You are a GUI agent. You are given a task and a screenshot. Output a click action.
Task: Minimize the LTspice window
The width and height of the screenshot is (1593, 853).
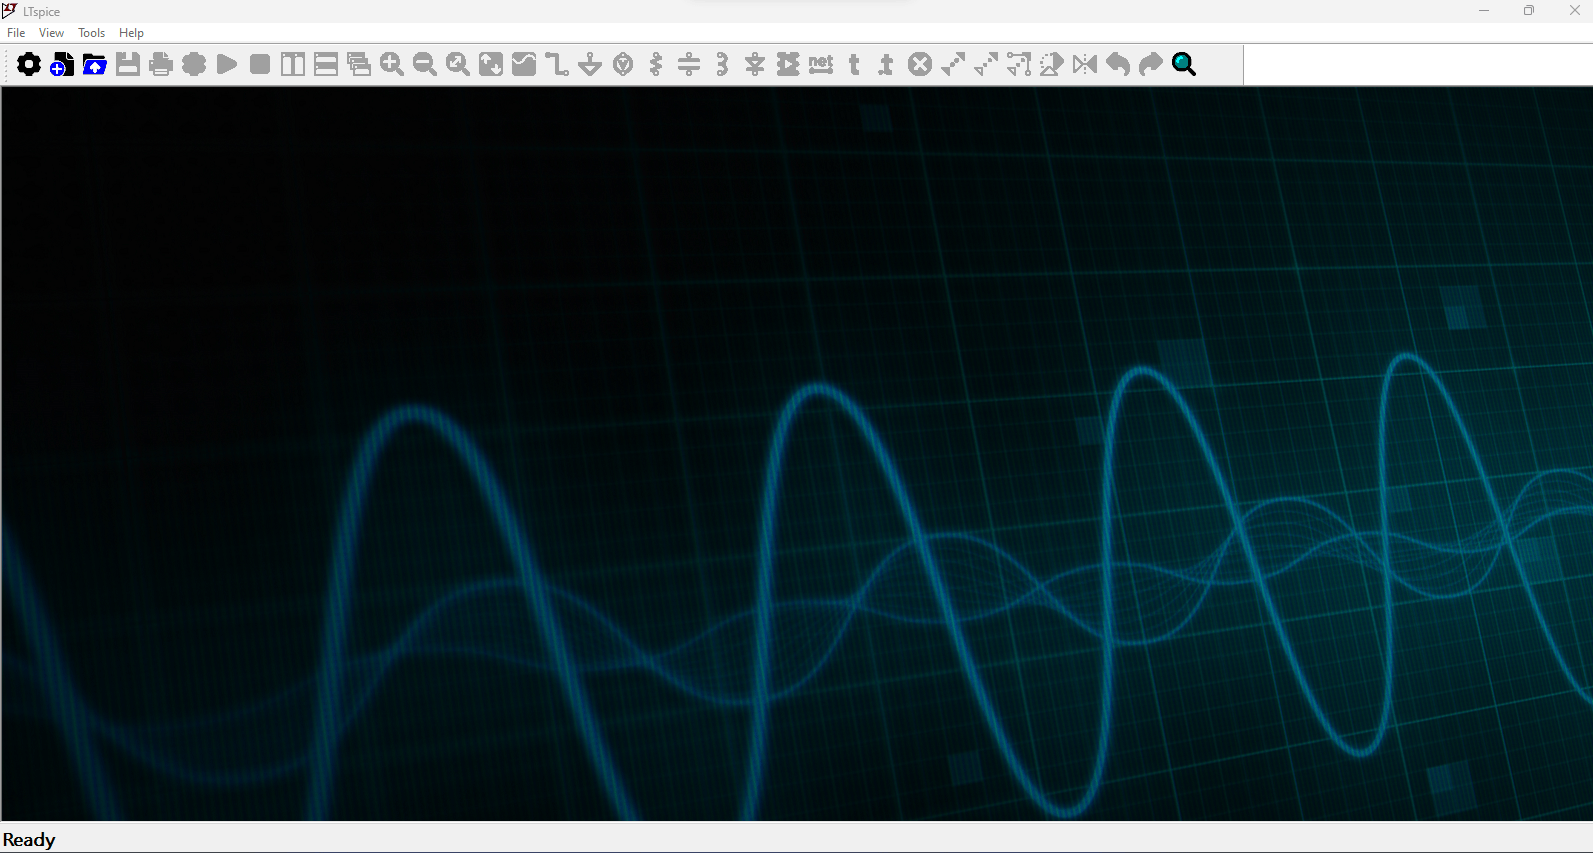[1484, 11]
